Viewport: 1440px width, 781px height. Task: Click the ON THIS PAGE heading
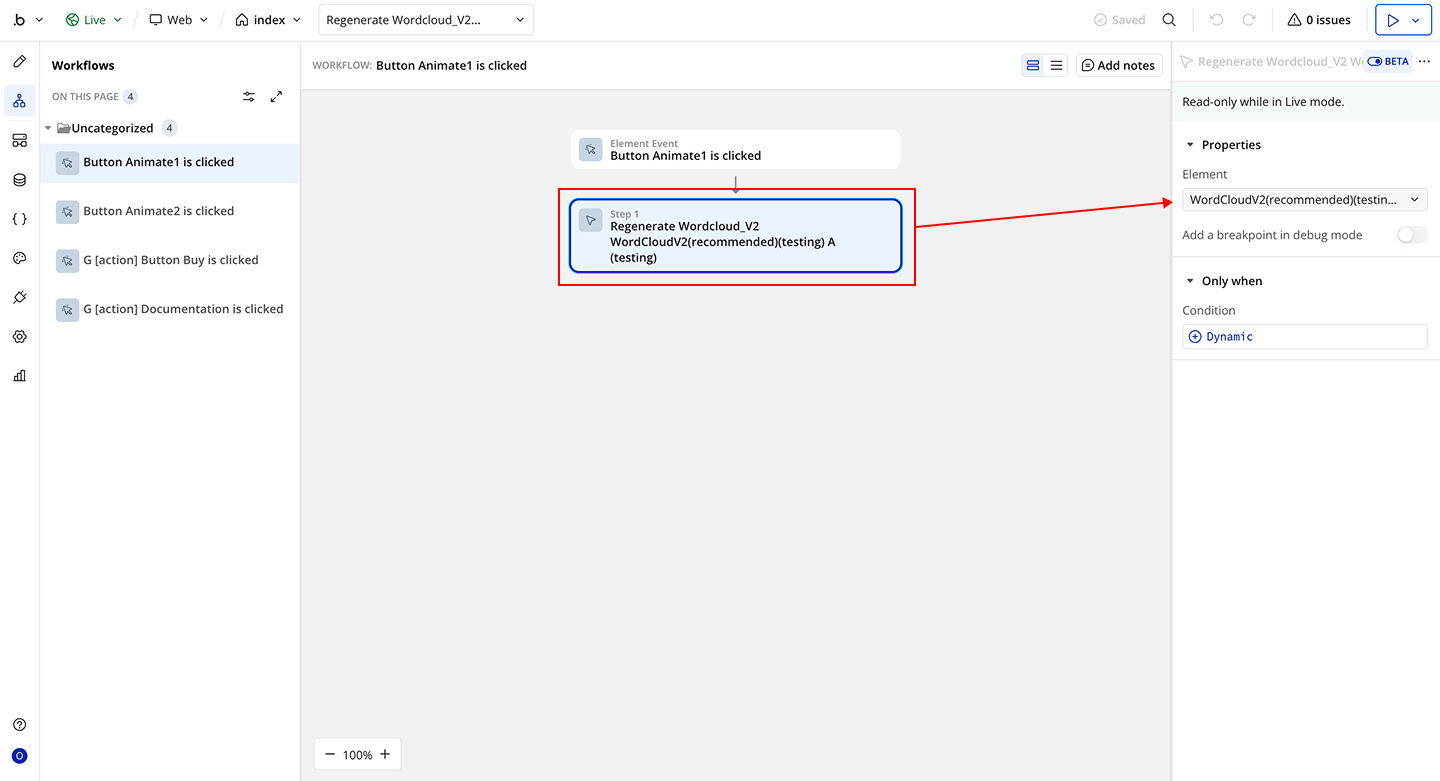pyautogui.click(x=85, y=97)
